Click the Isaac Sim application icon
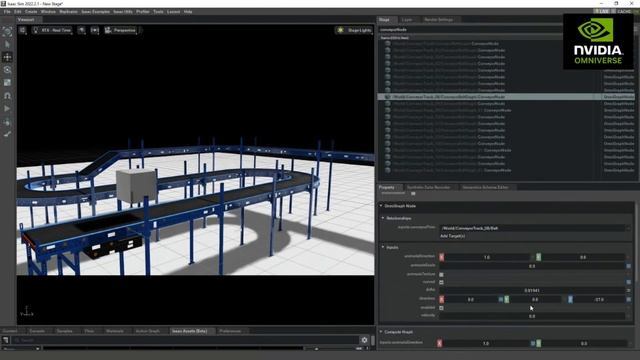Viewport: 640px width, 360px height. coord(3,4)
